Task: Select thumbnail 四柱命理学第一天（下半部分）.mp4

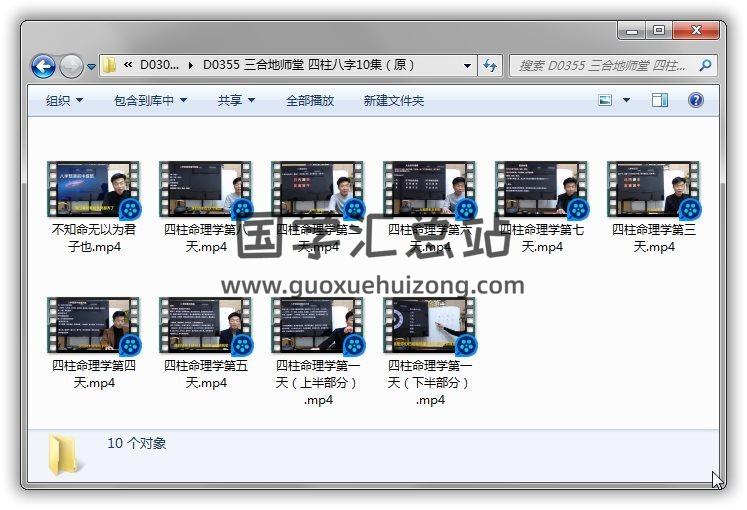Action: click(430, 326)
